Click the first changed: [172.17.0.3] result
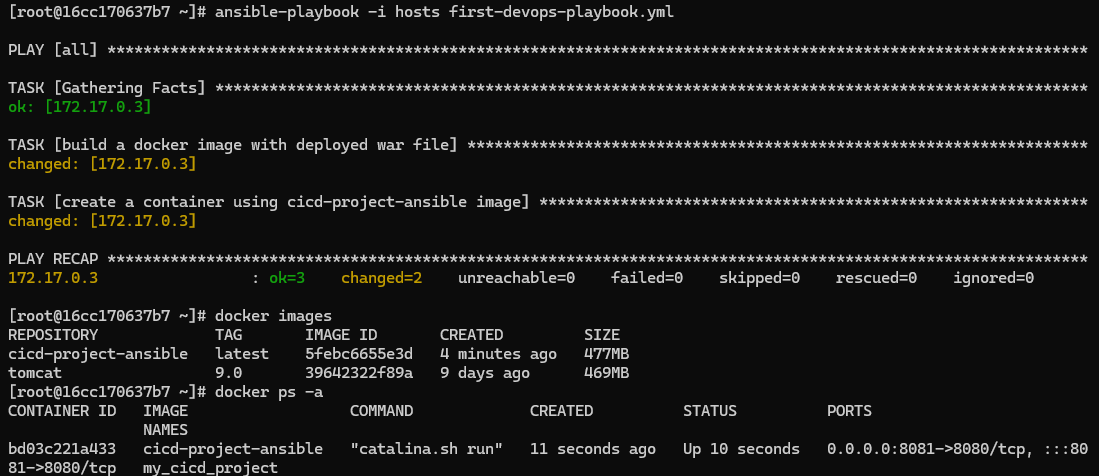1099x476 pixels. [x=101, y=163]
